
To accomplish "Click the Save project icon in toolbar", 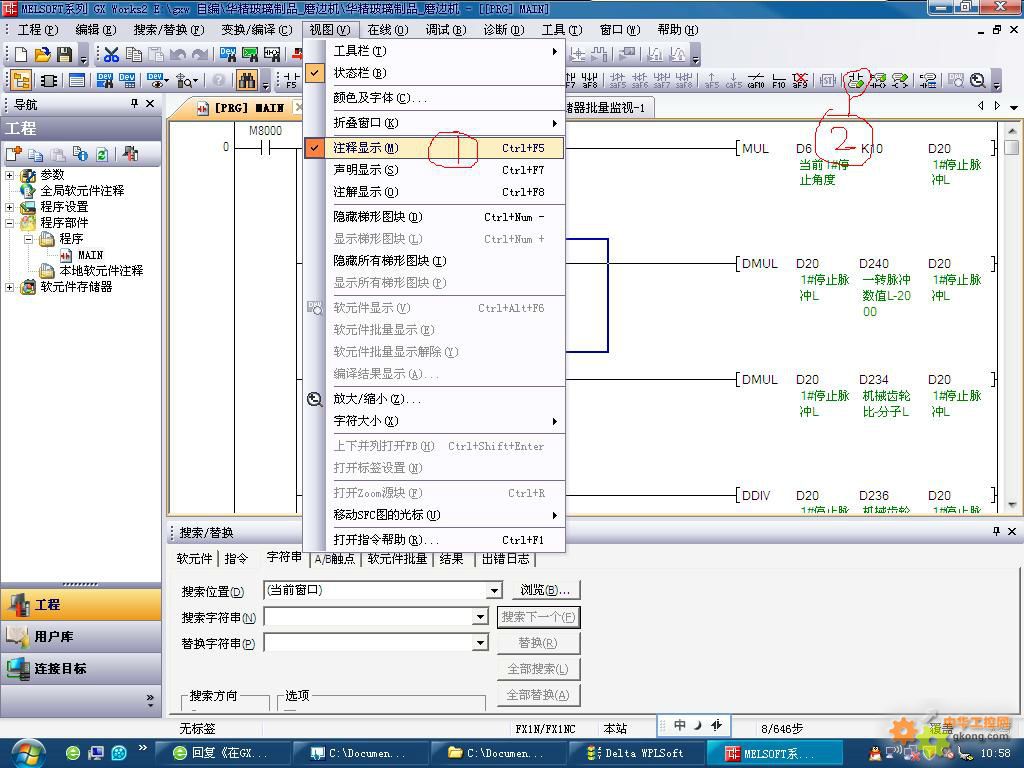I will [65, 55].
